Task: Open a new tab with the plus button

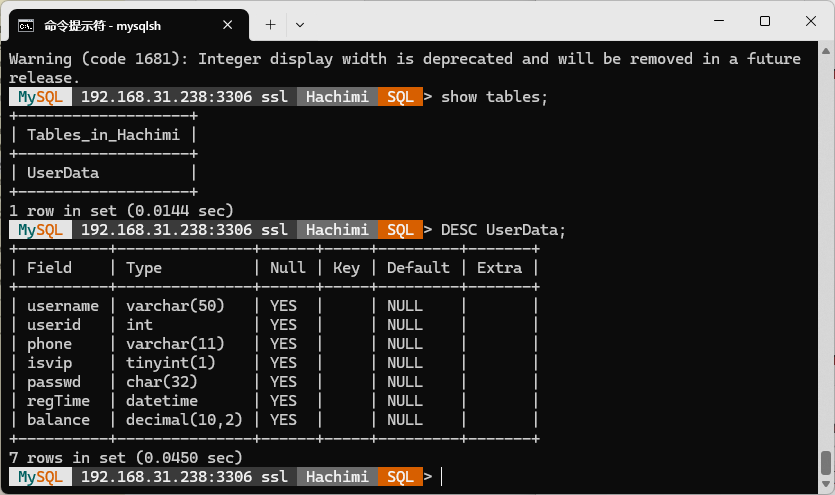Action: click(x=270, y=23)
